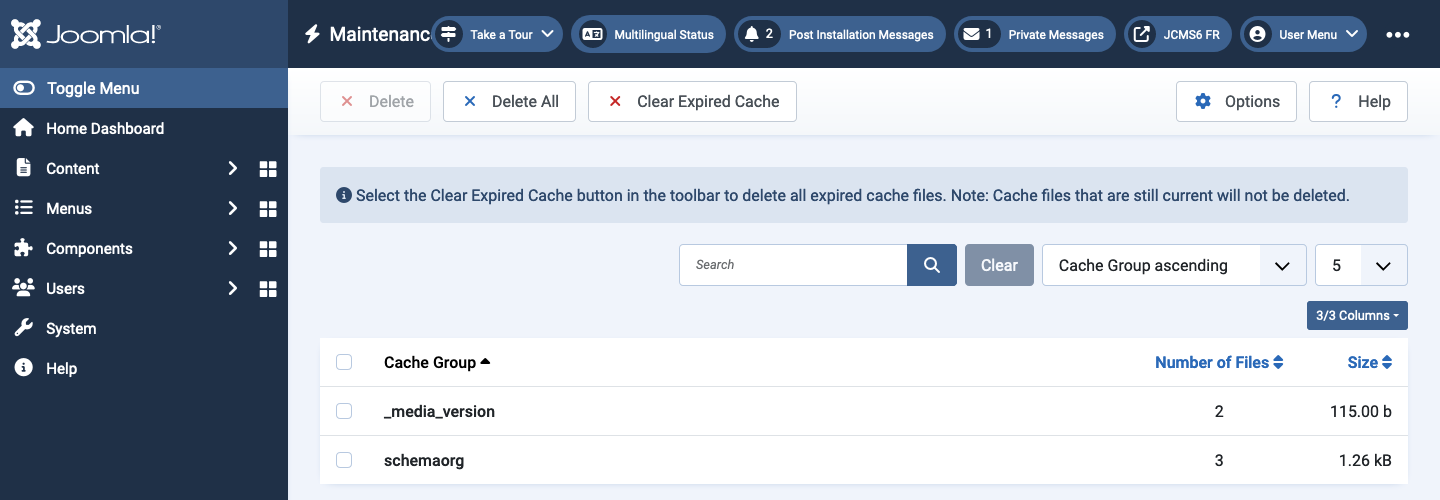Expand the Users submenu chevron

[x=232, y=288]
